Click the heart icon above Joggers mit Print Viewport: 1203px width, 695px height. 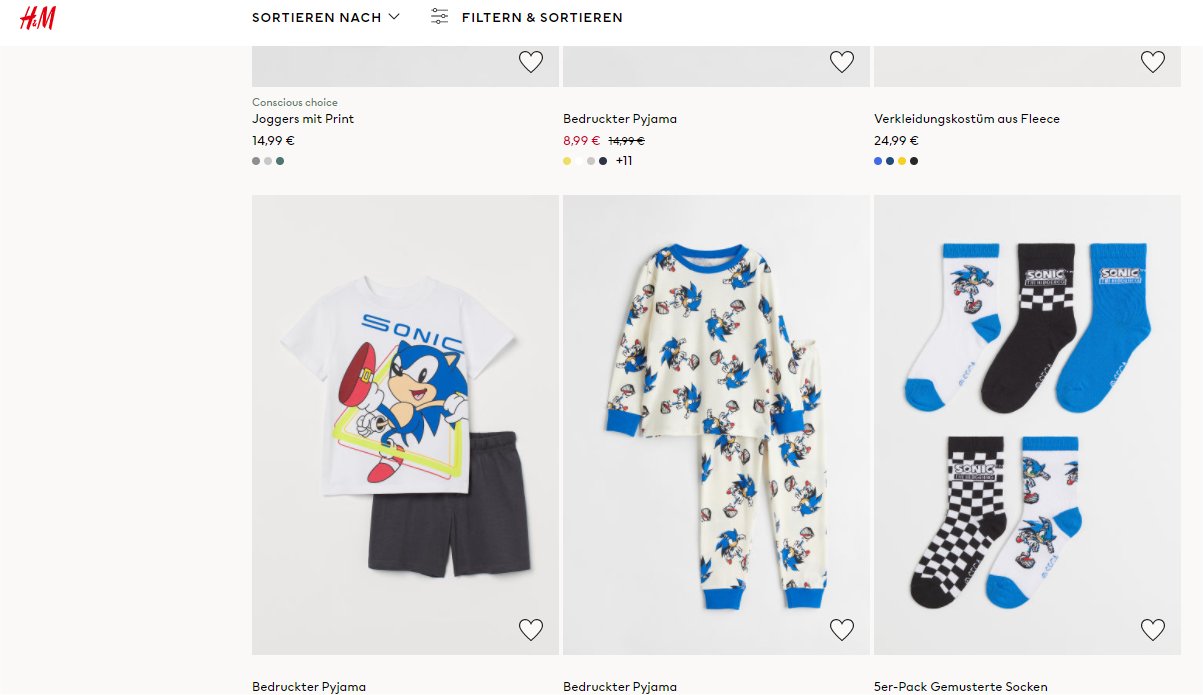(x=531, y=62)
